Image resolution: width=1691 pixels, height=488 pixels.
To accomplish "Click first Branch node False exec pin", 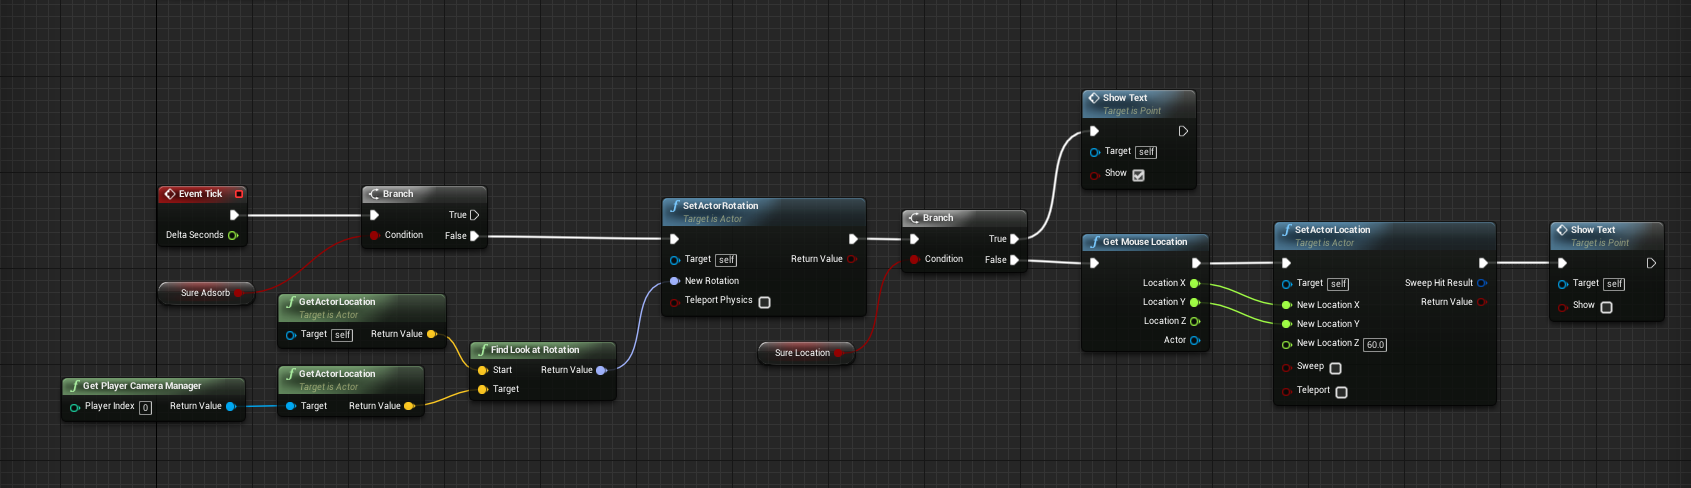I will 474,236.
